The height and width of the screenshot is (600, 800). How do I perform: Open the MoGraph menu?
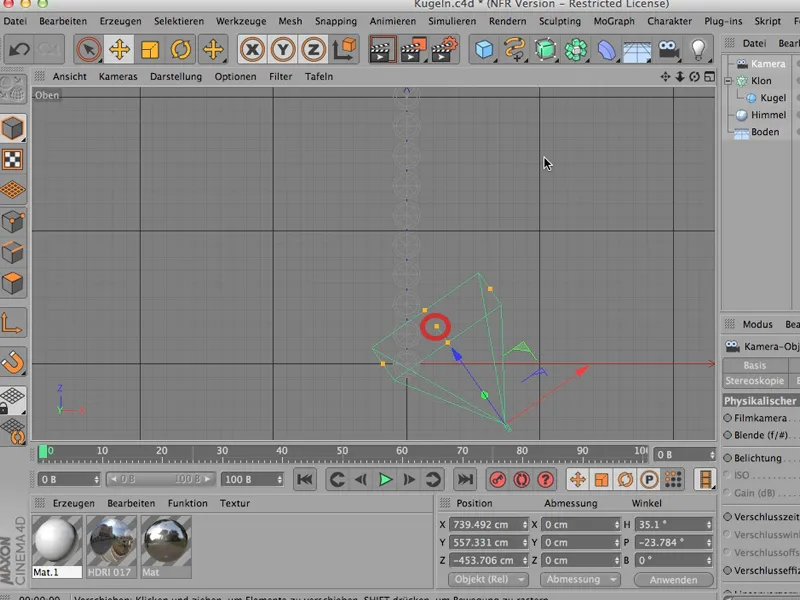[x=614, y=21]
